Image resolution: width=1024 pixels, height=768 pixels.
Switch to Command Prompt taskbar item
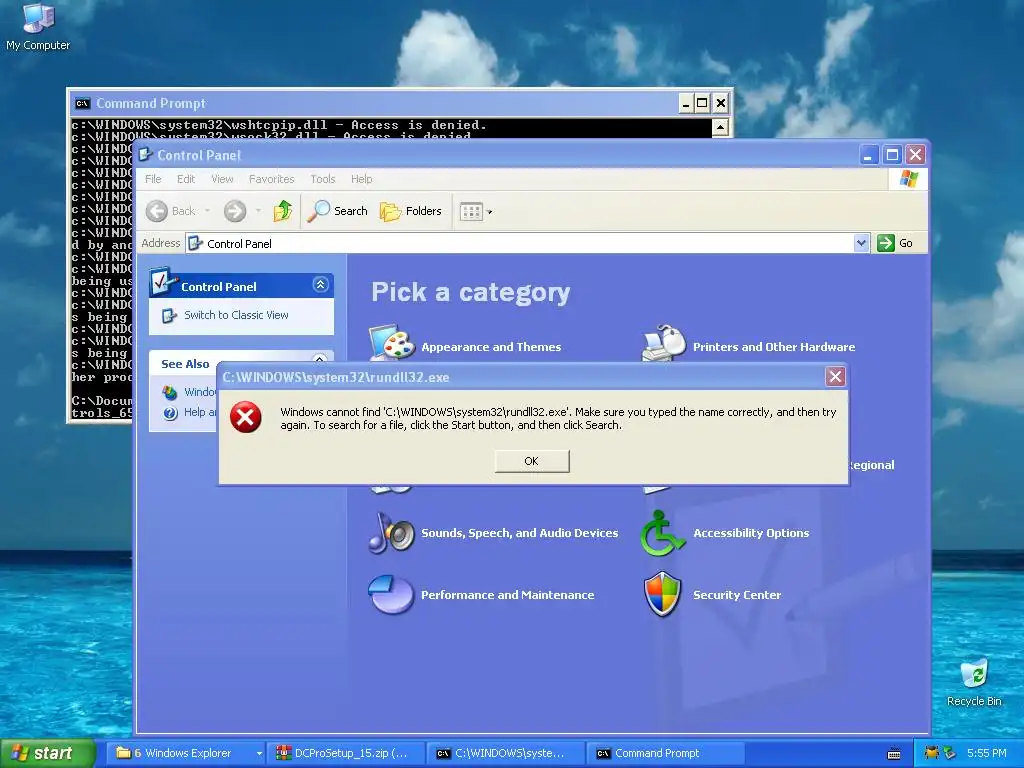666,753
